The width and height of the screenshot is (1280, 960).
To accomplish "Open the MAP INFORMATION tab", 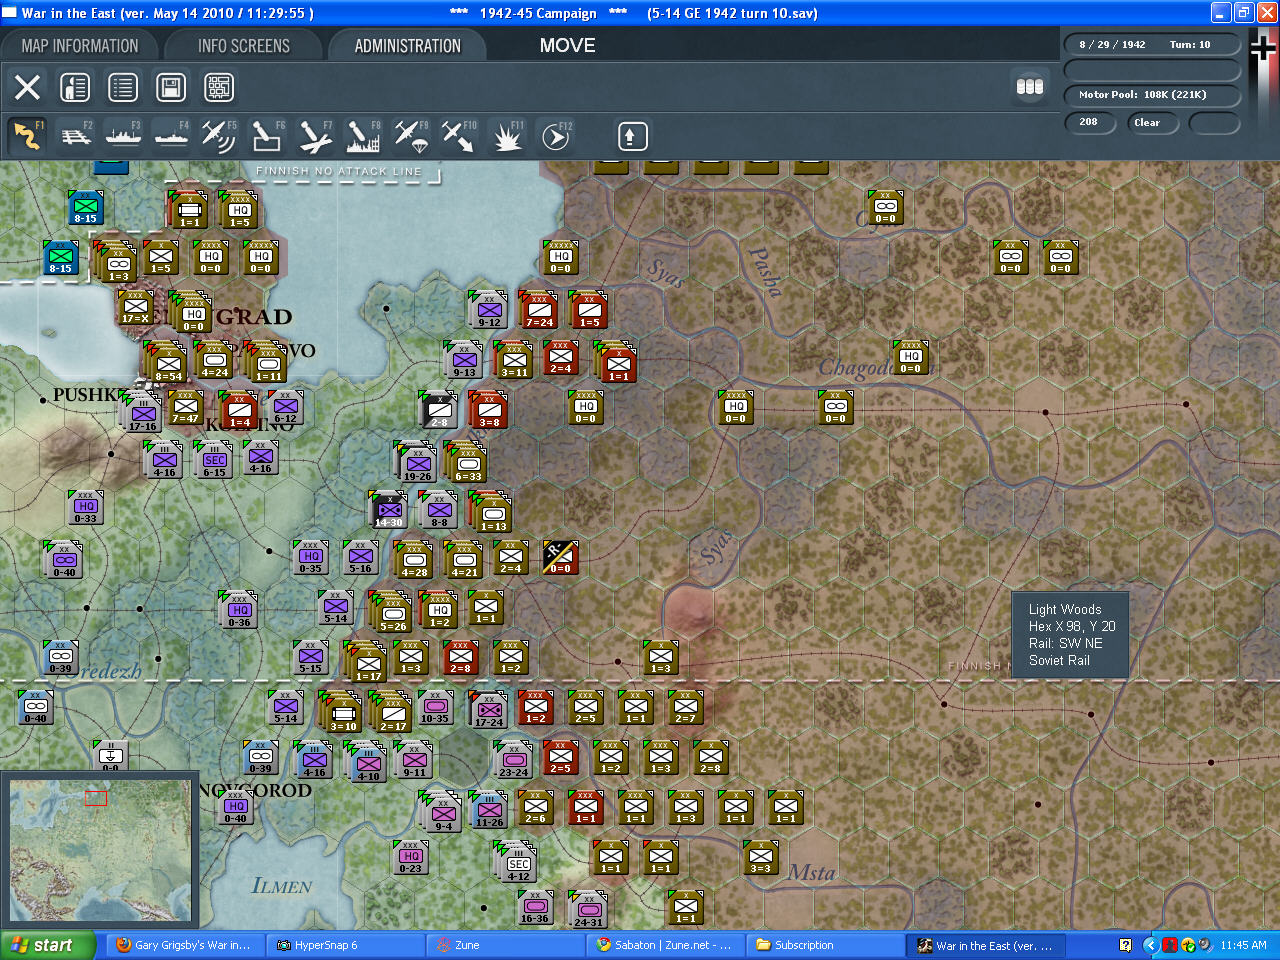I will 80,46.
